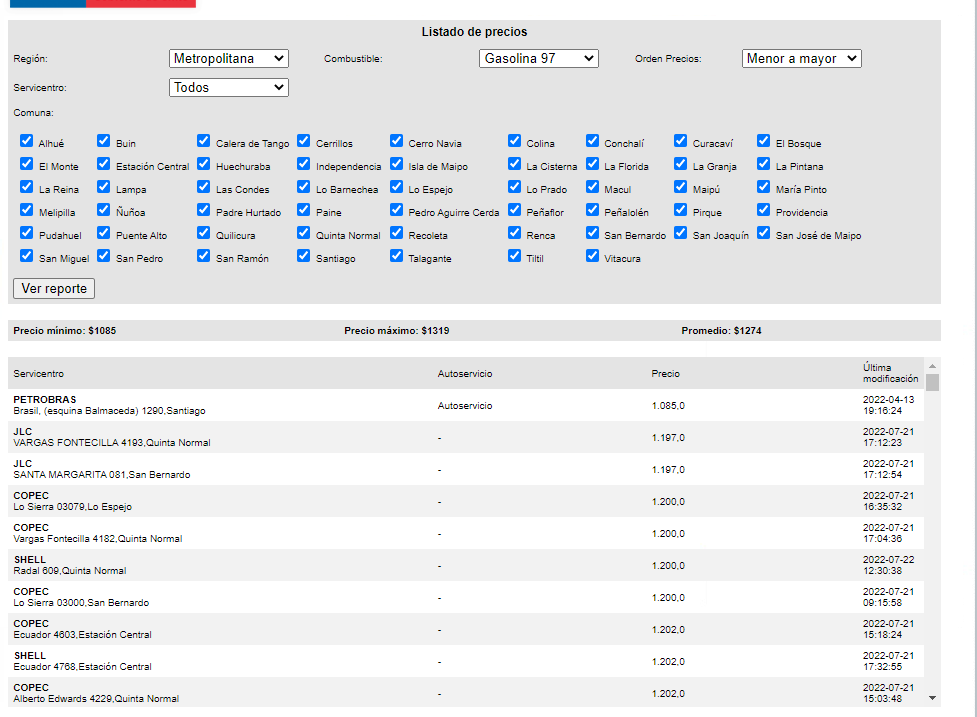Viewport: 977px width, 717px height.
Task: Click the Ver reporte button
Action: [54, 289]
